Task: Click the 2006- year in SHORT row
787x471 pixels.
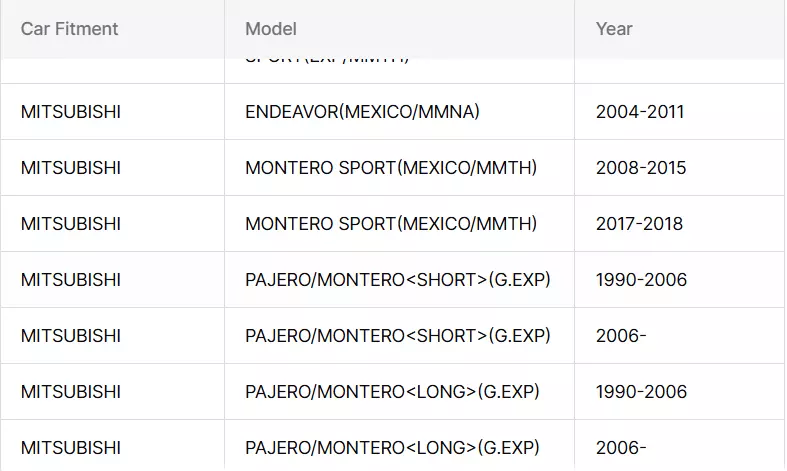Action: point(621,335)
